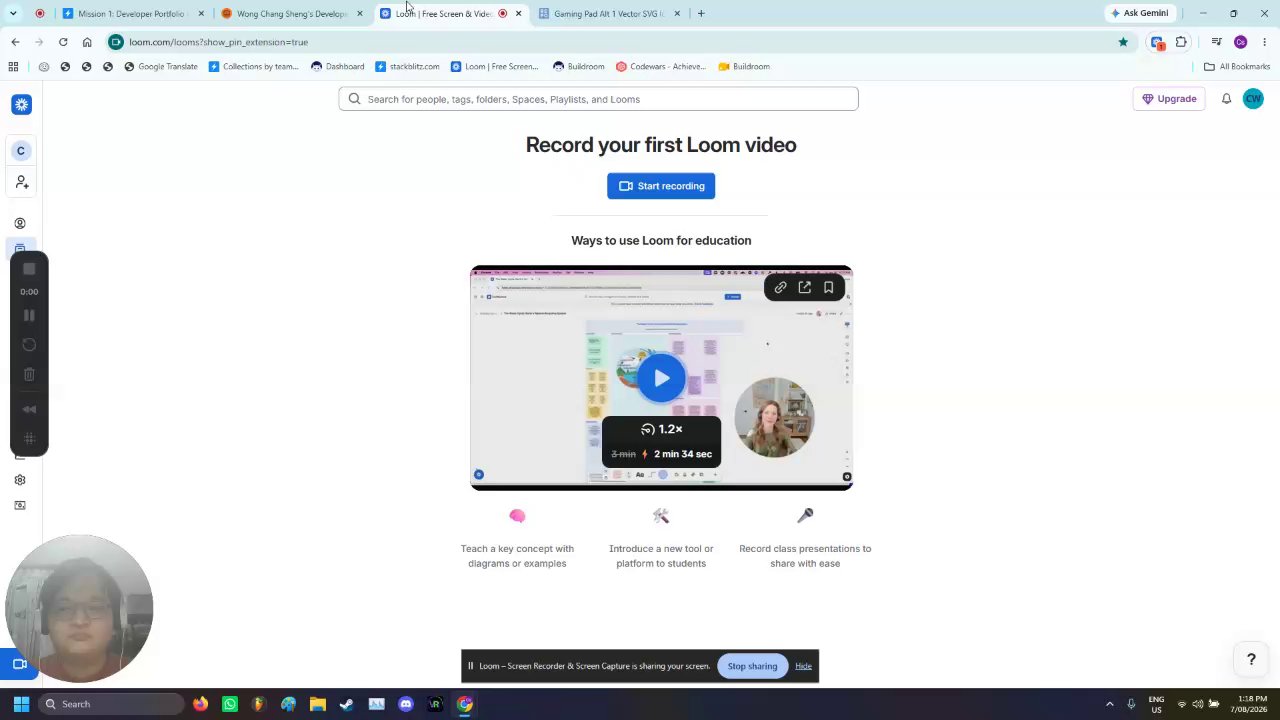Click the '2 min 34 sec' duration text
The height and width of the screenshot is (720, 1280).
pyautogui.click(x=683, y=454)
